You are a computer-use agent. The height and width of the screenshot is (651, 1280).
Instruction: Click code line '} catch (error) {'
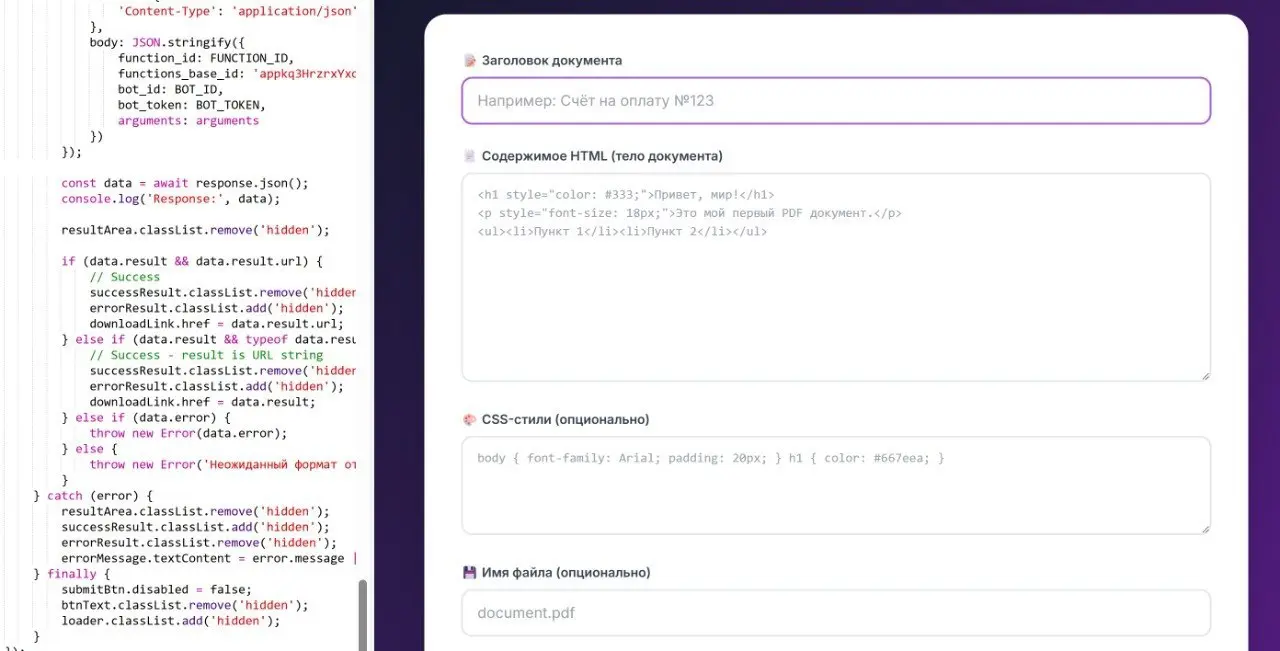[93, 495]
